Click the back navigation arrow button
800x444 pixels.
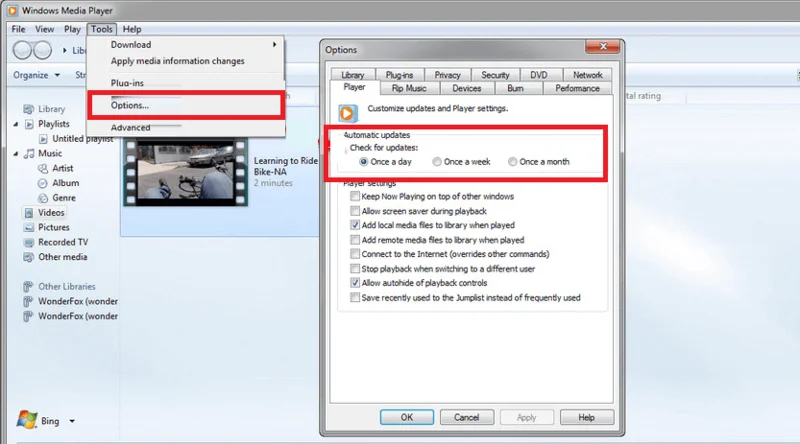click(22, 50)
